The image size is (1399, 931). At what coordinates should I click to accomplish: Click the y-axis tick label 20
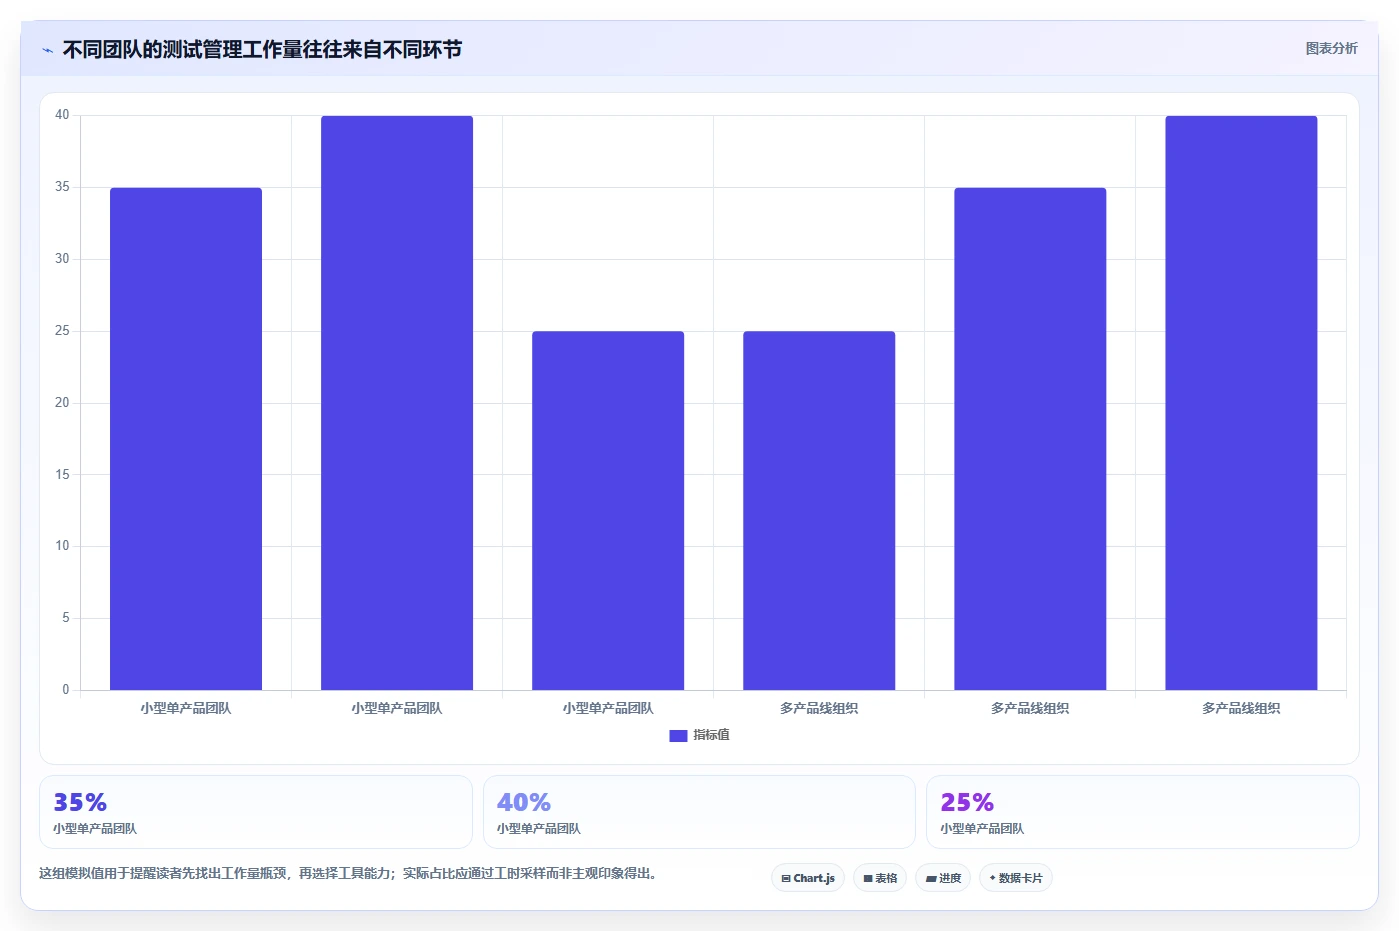(62, 403)
